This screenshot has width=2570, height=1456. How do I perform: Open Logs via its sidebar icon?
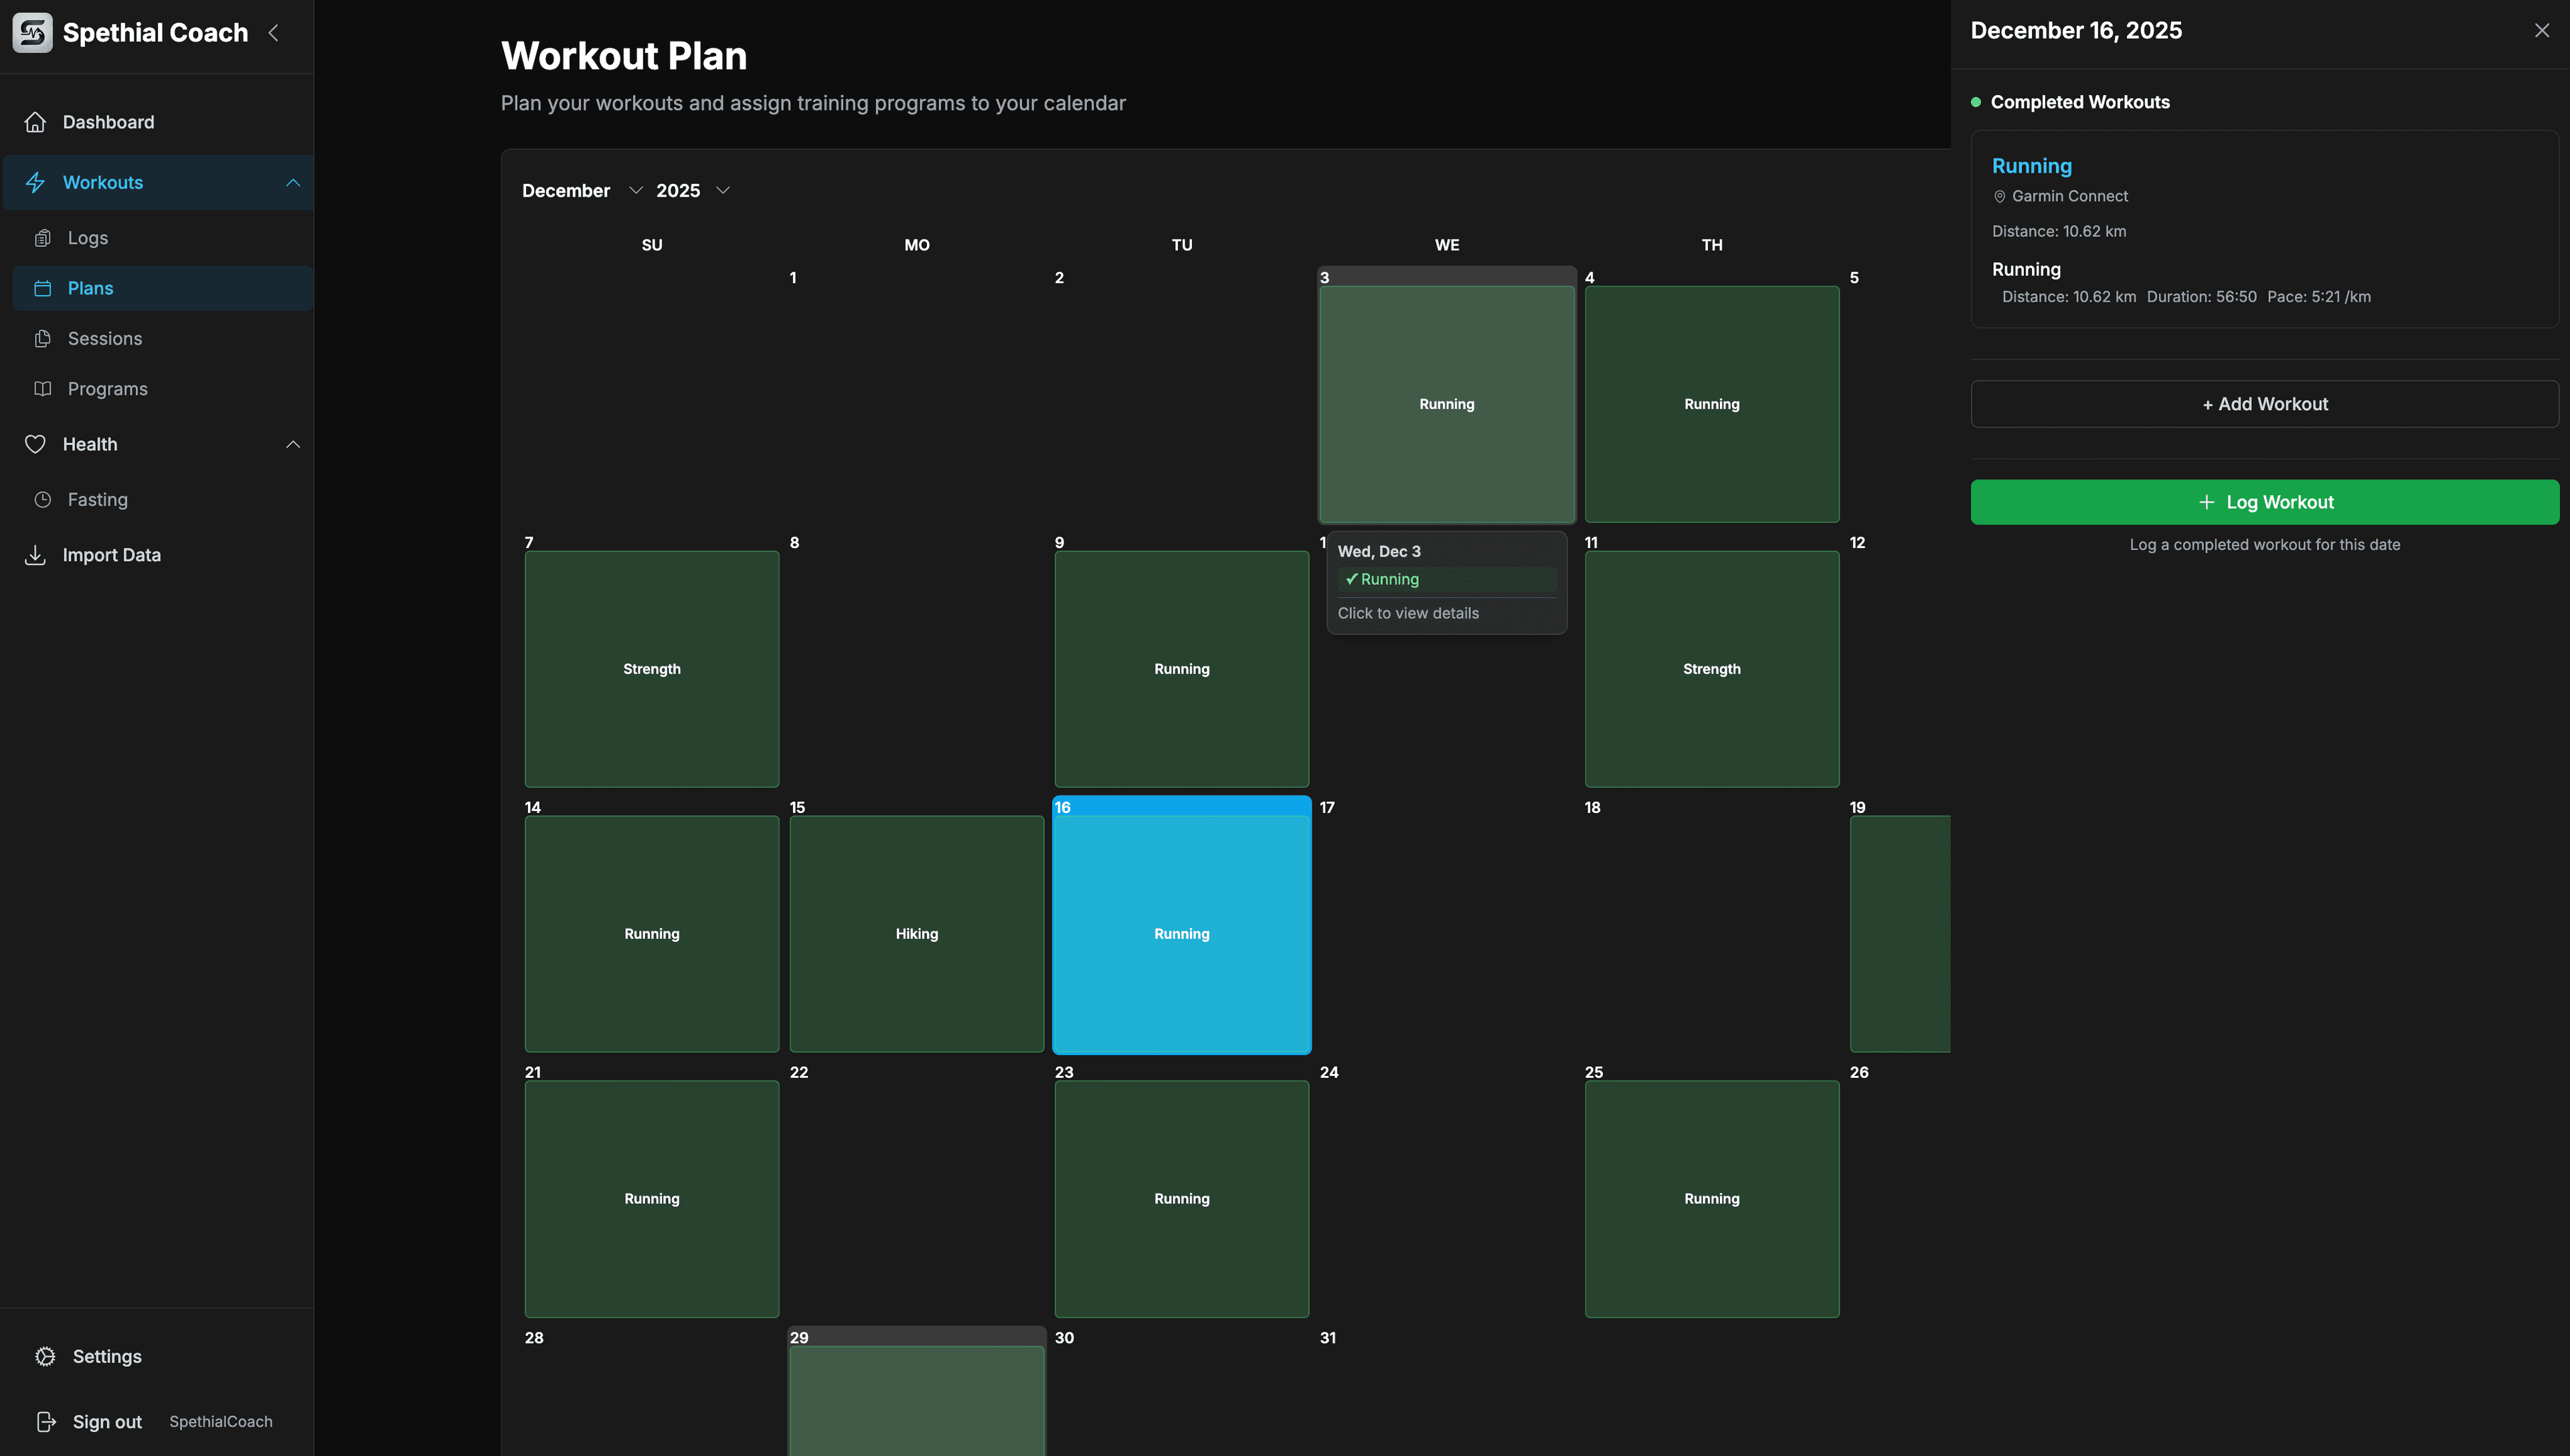coord(43,237)
